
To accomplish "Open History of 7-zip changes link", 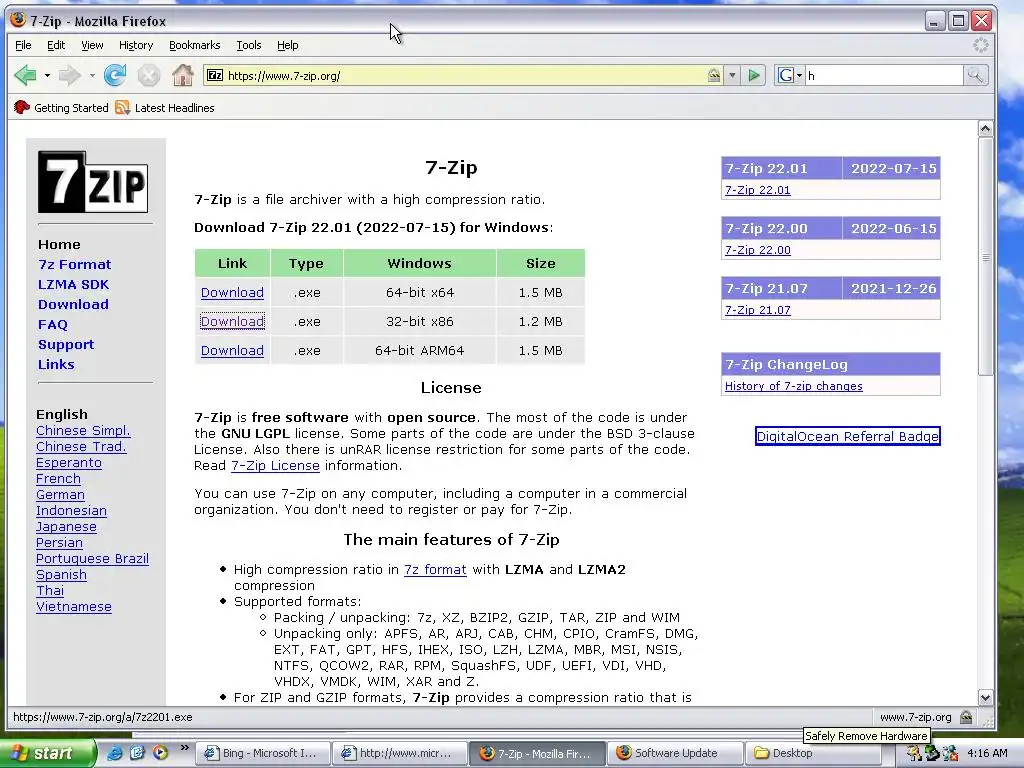I will click(x=793, y=386).
